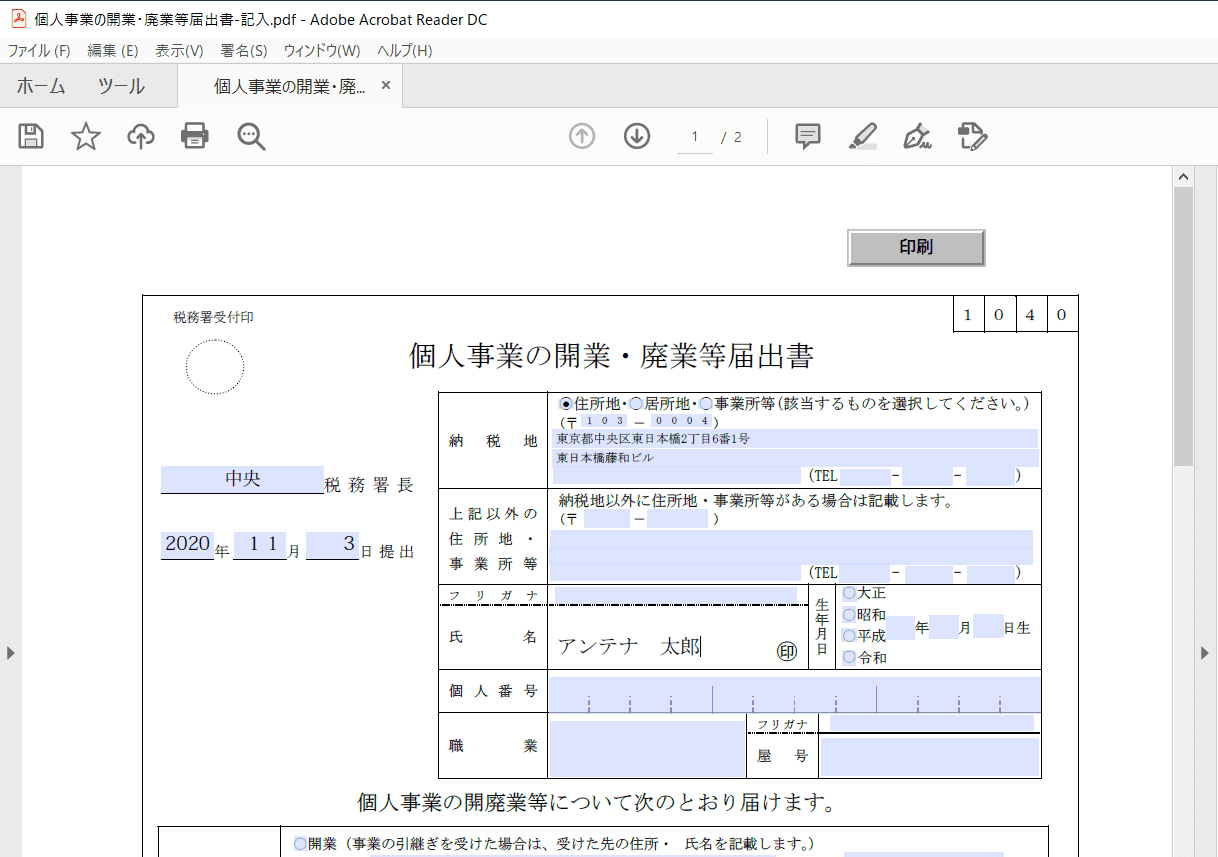The image size is (1218, 857).
Task: Expand the right tools pane arrow
Action: point(1205,653)
